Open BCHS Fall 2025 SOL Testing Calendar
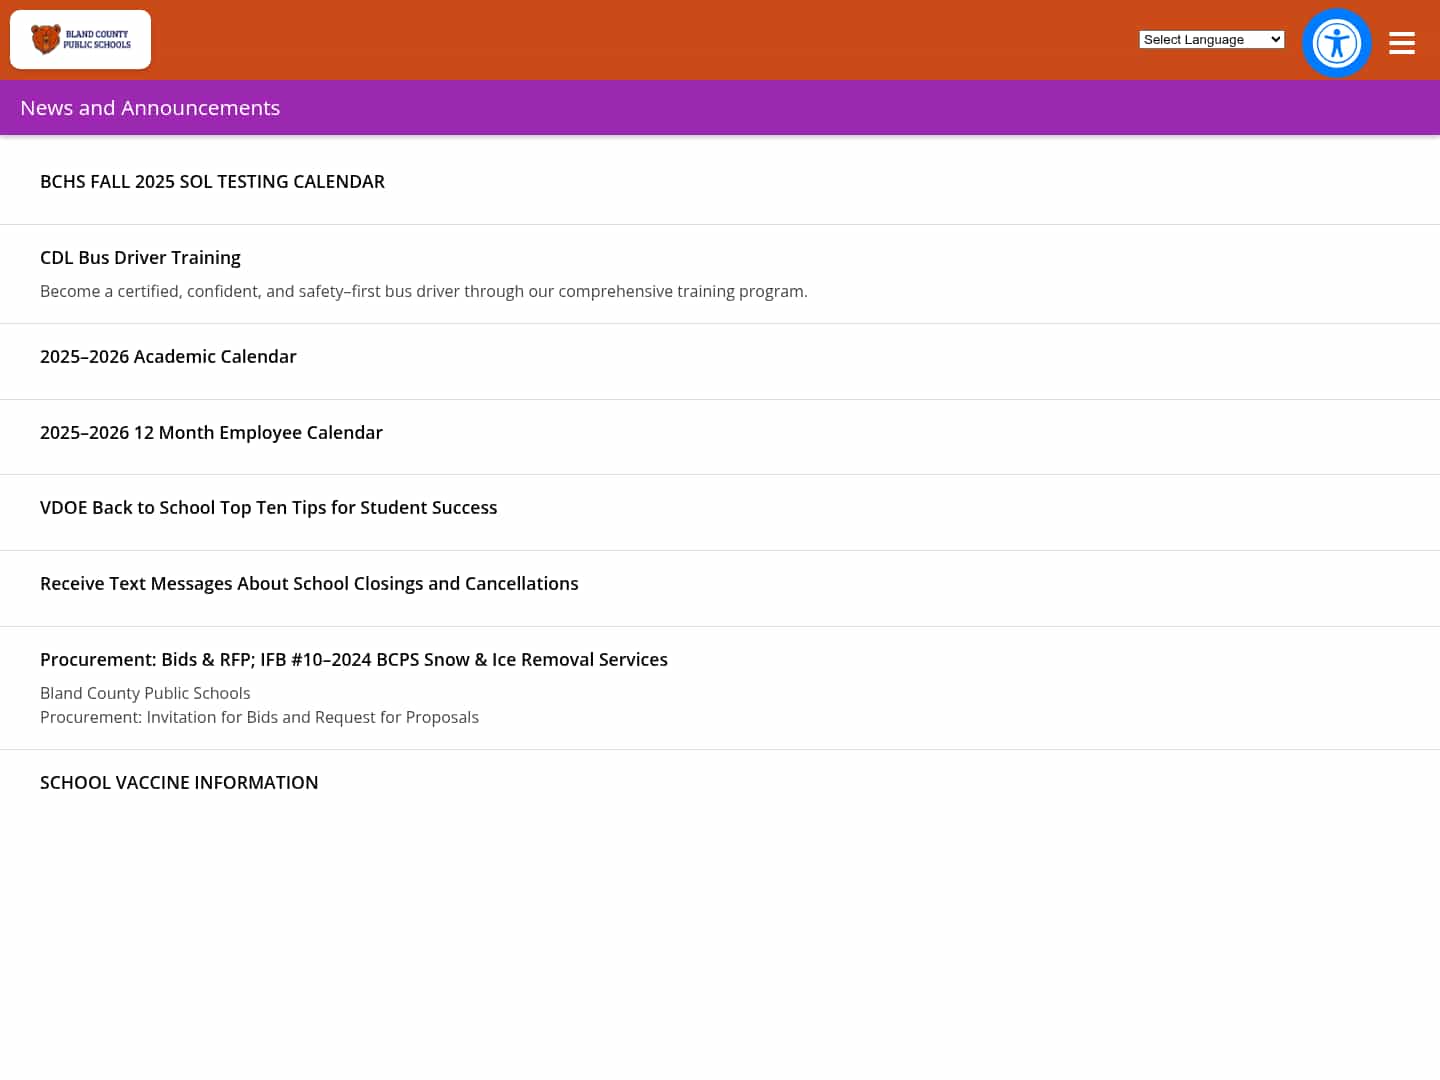 [212, 182]
